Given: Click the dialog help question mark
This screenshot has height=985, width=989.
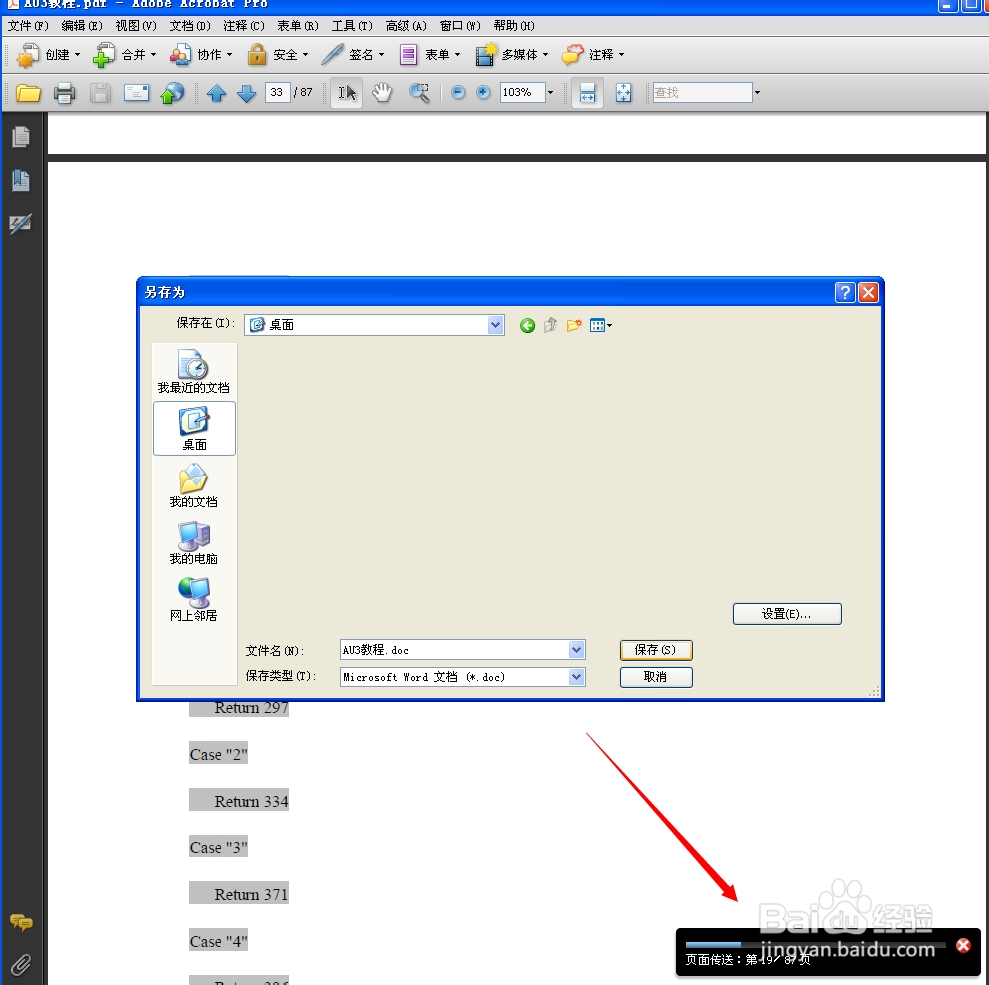Looking at the screenshot, I should 845,292.
